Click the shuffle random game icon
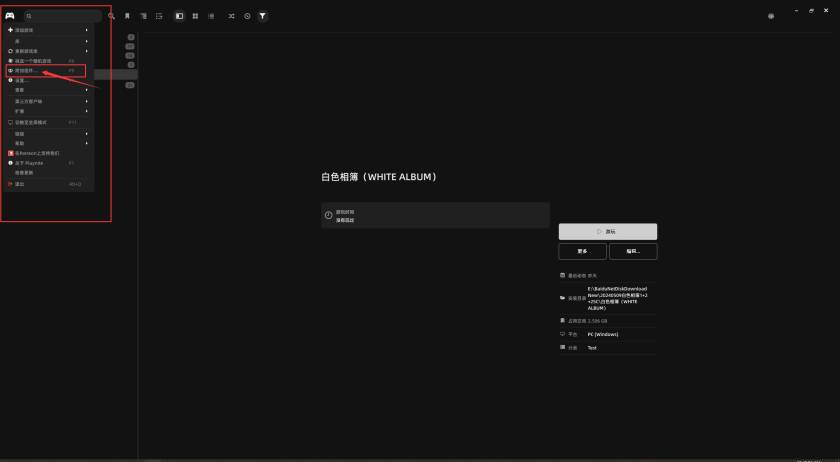 (232, 16)
